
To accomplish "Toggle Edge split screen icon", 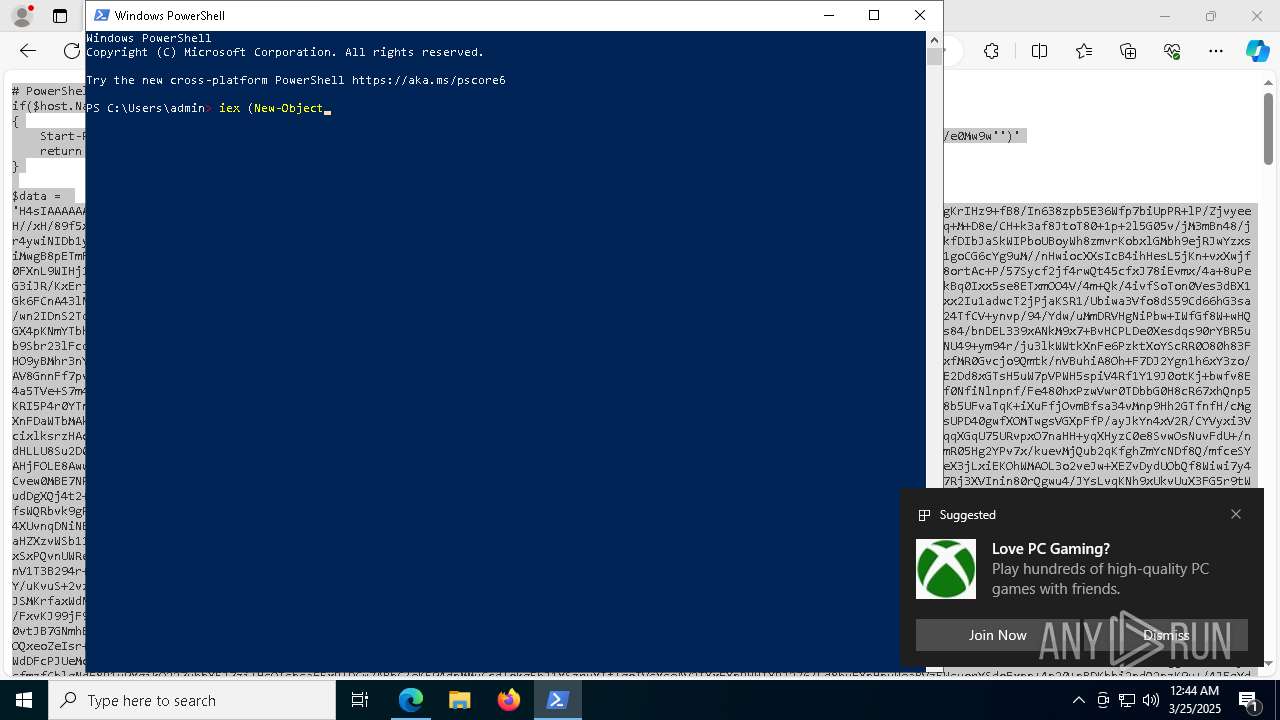I will point(1039,51).
